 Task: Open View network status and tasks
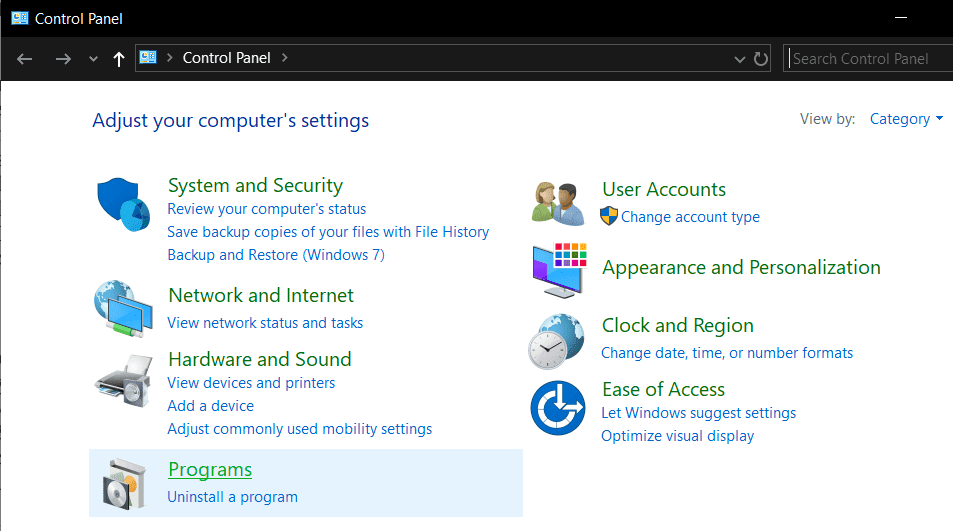point(265,323)
